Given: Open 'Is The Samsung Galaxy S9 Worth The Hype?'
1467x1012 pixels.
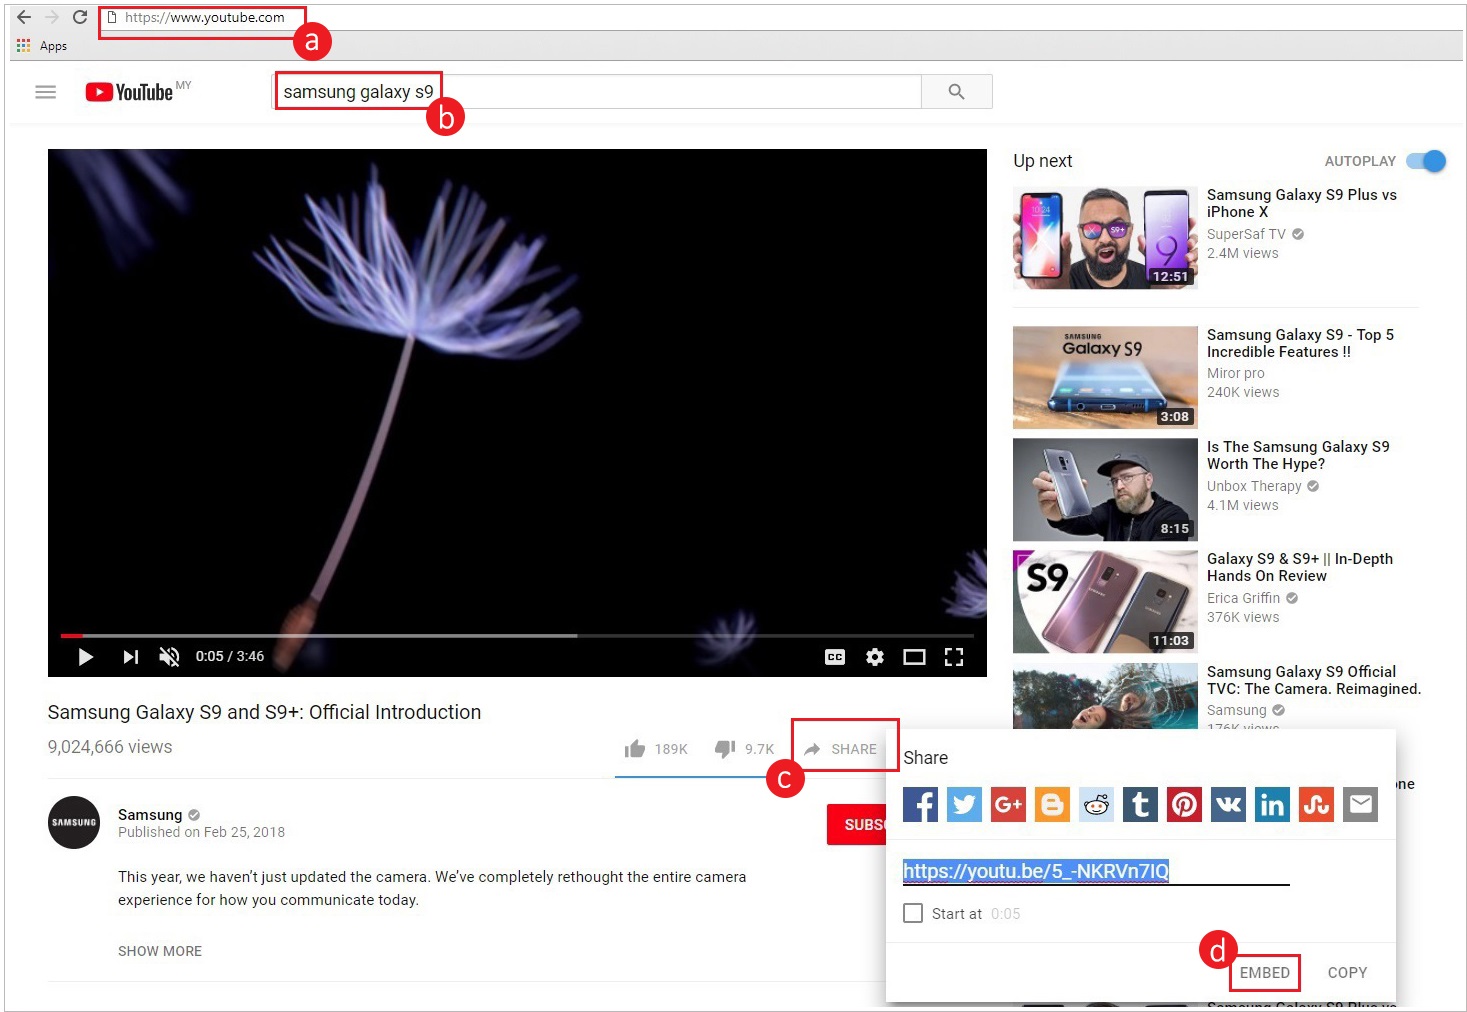Looking at the screenshot, I should pos(1298,455).
